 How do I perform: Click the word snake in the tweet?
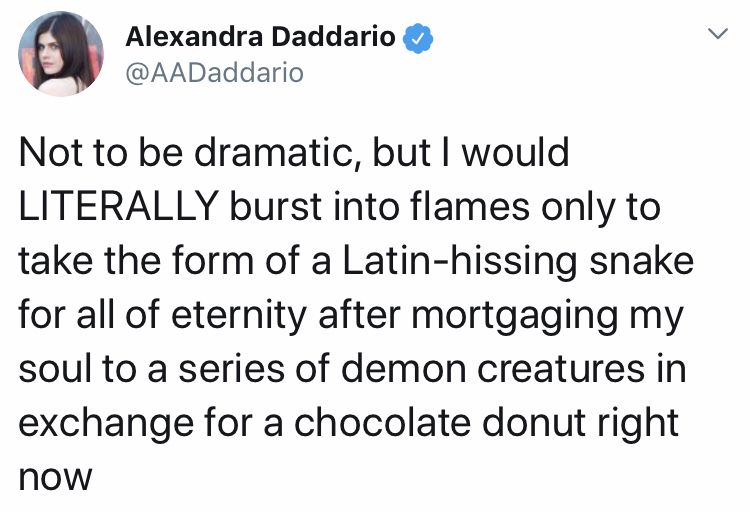click(641, 261)
